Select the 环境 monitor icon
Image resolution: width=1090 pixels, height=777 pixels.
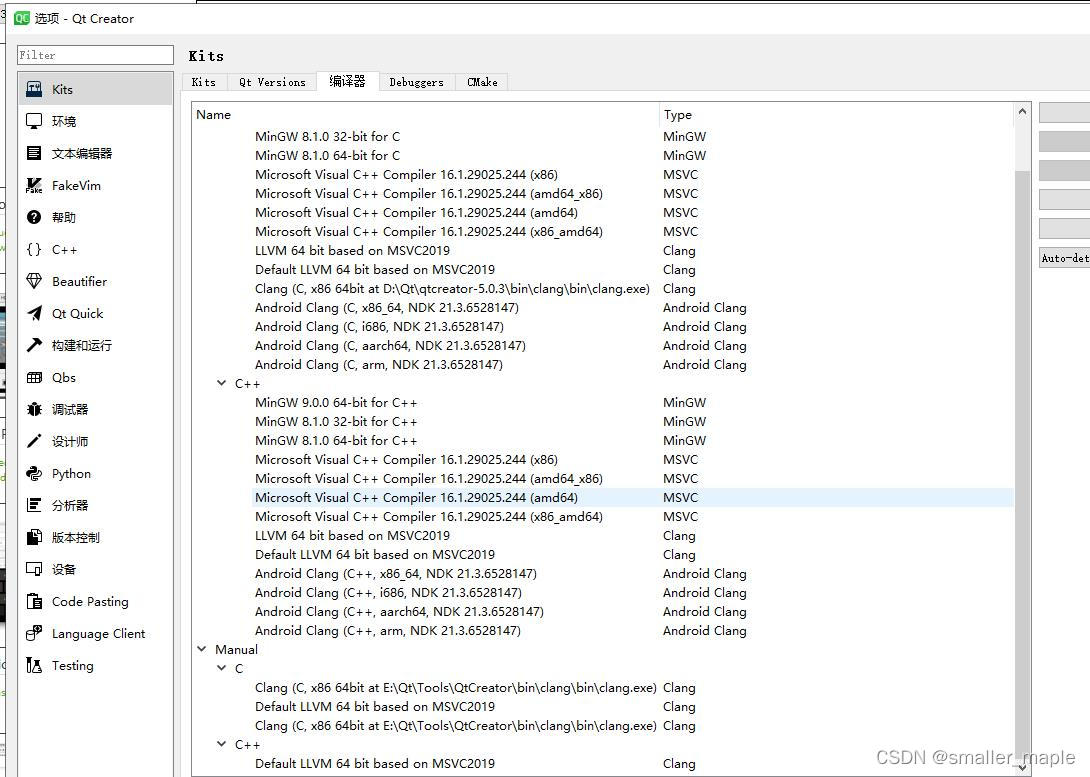point(34,121)
